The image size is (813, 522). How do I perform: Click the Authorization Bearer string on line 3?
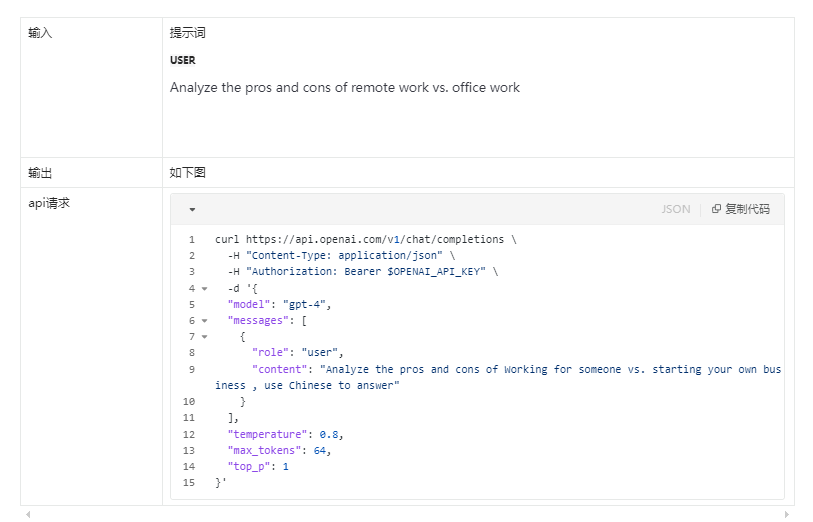click(x=366, y=271)
